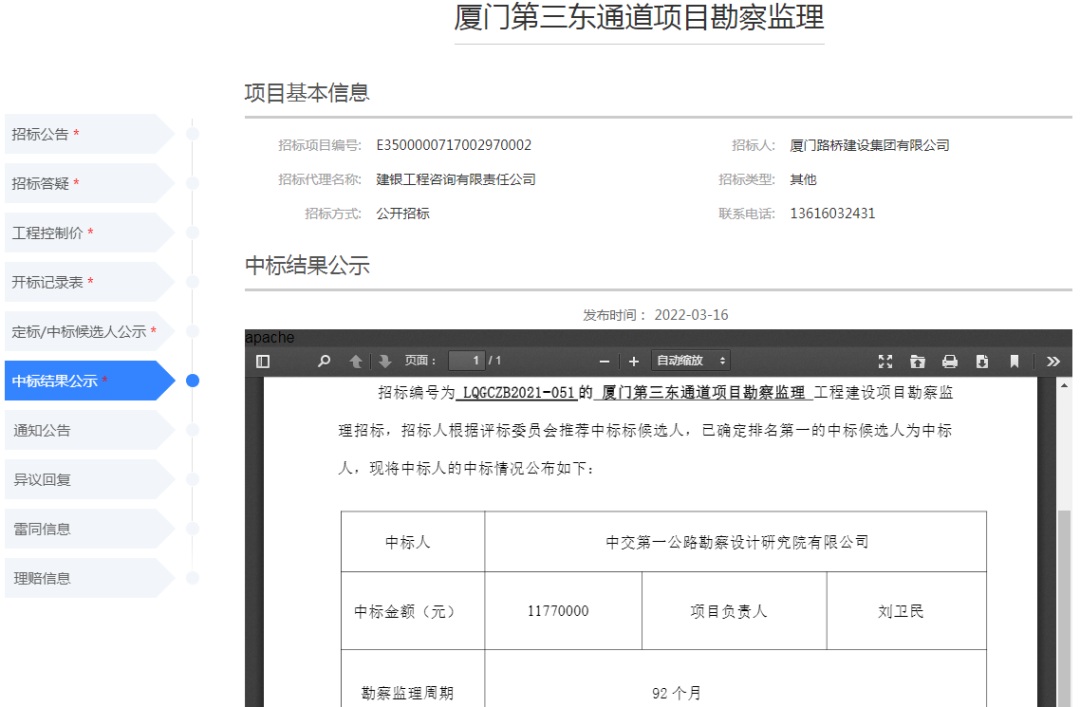This screenshot has width=1080, height=707.
Task: Go to previous PDF page arrow
Action: pyautogui.click(x=355, y=361)
